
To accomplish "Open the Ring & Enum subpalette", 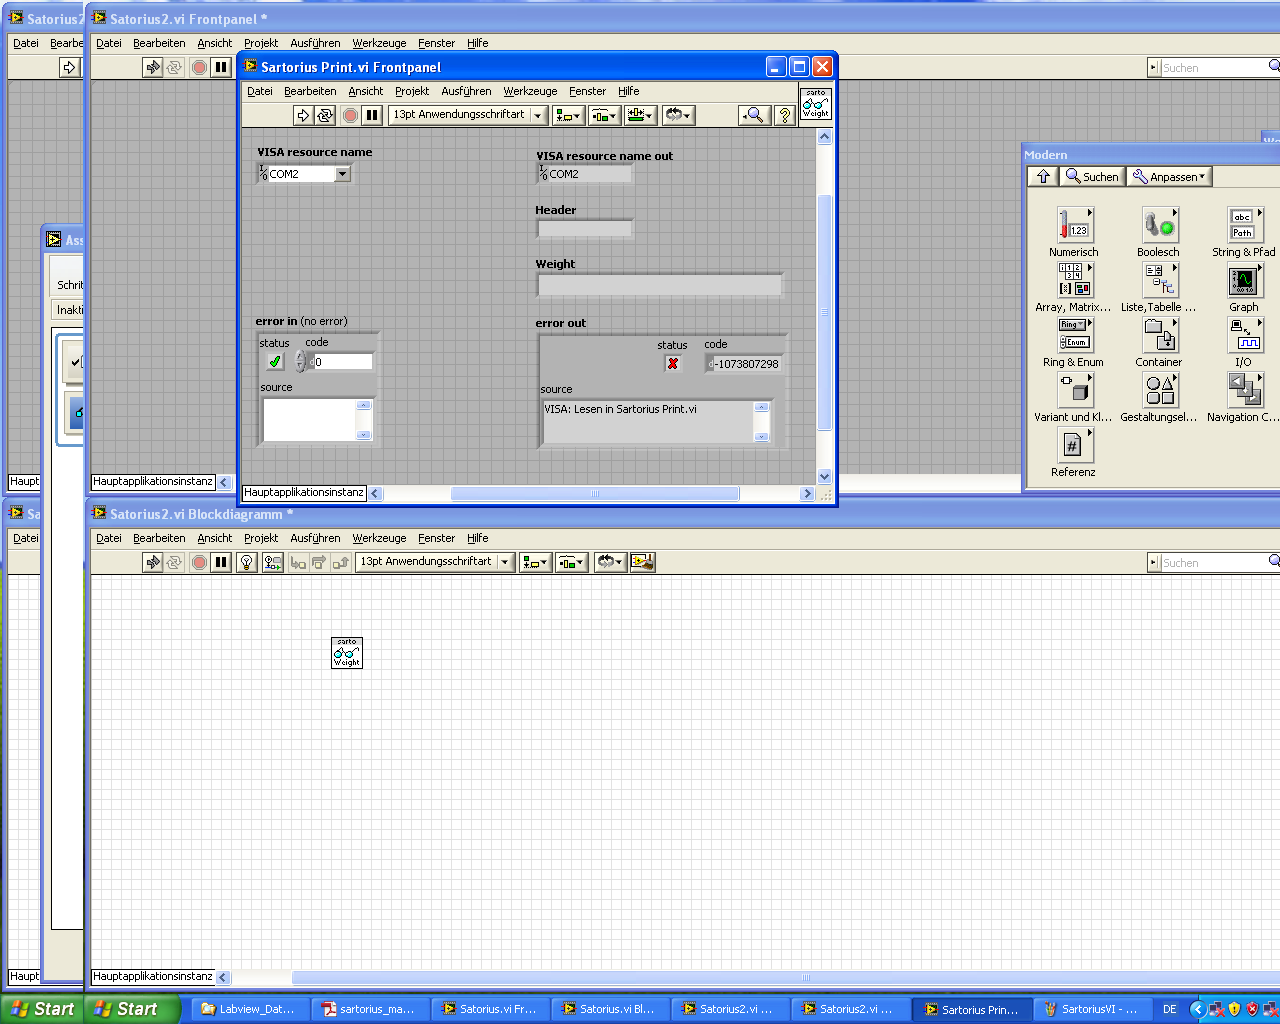I will click(x=1074, y=335).
